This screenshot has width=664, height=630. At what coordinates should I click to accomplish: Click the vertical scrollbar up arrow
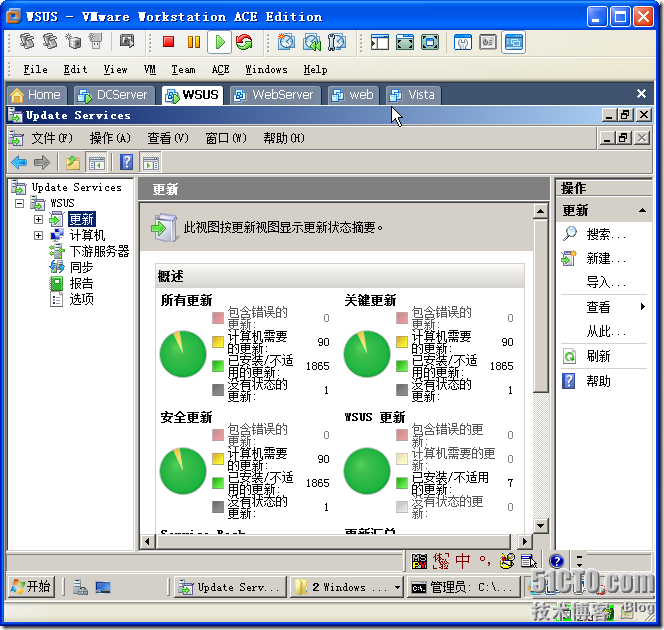click(540, 210)
